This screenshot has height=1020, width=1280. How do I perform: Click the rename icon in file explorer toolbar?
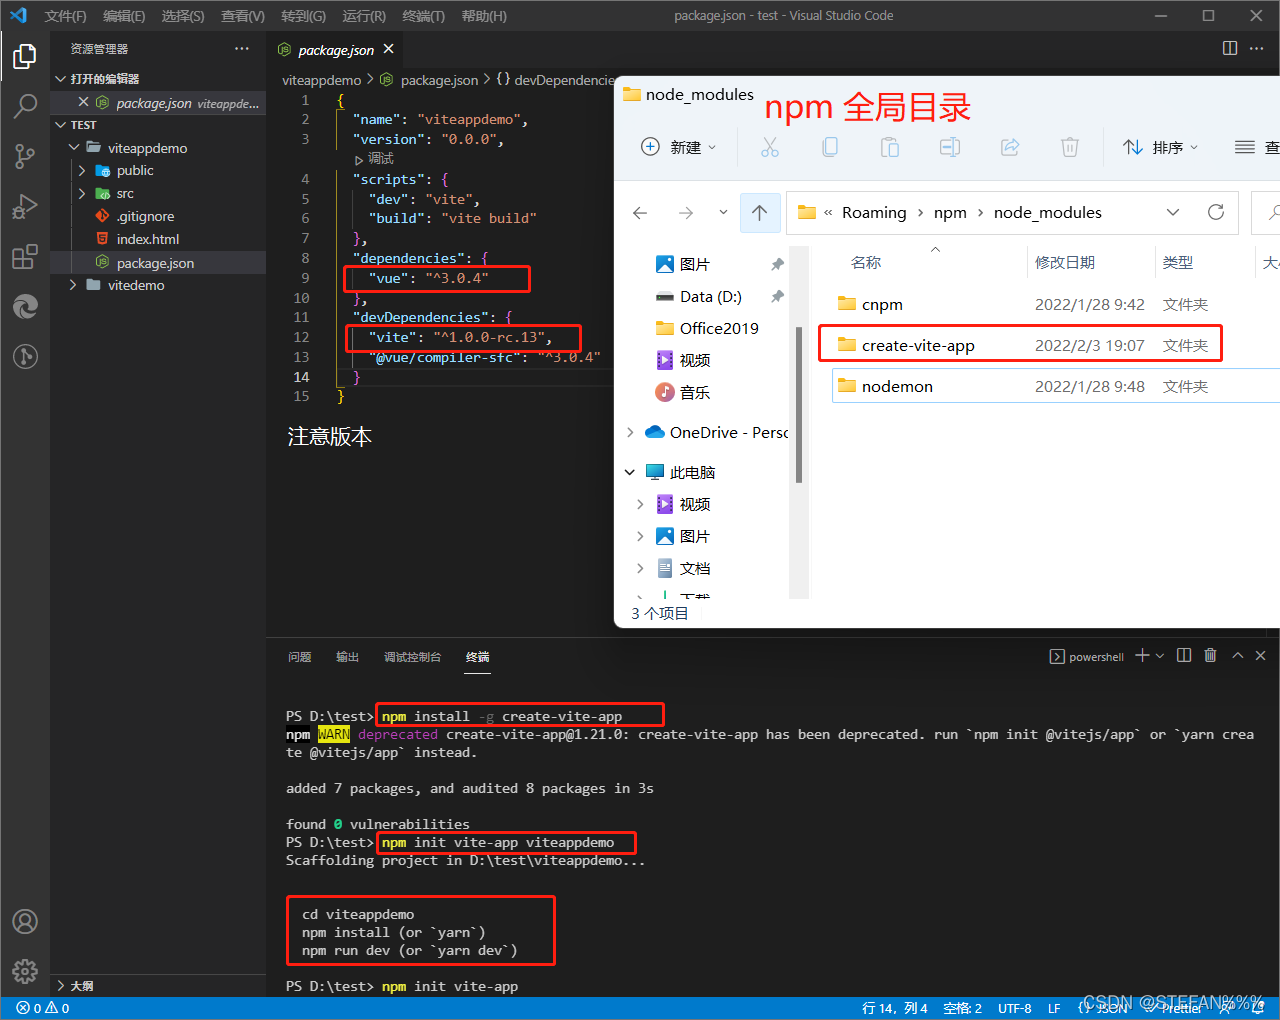coord(950,147)
